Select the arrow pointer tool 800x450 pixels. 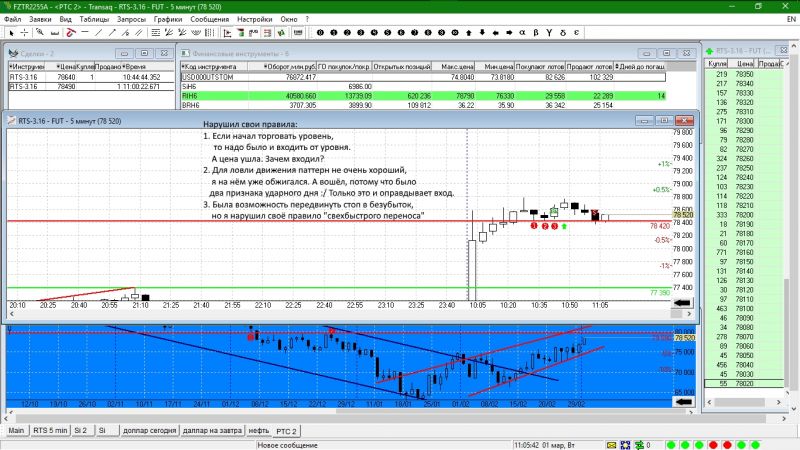click(11, 33)
